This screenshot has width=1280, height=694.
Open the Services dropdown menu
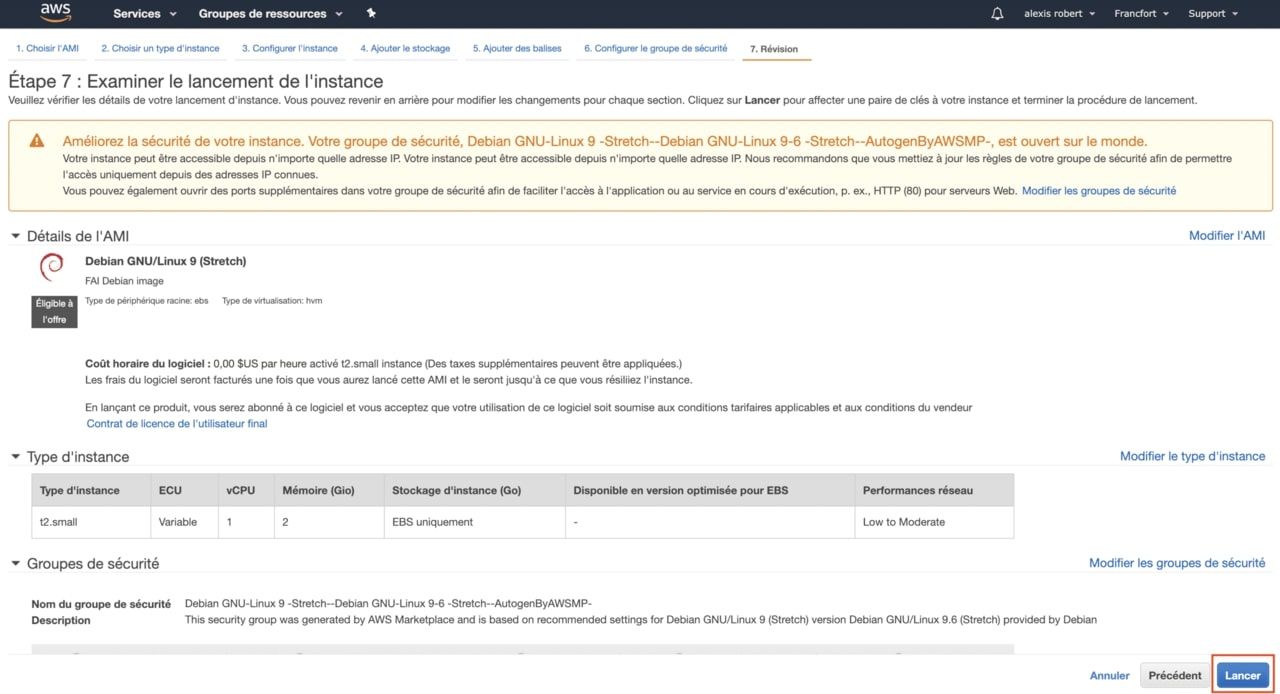coord(145,14)
